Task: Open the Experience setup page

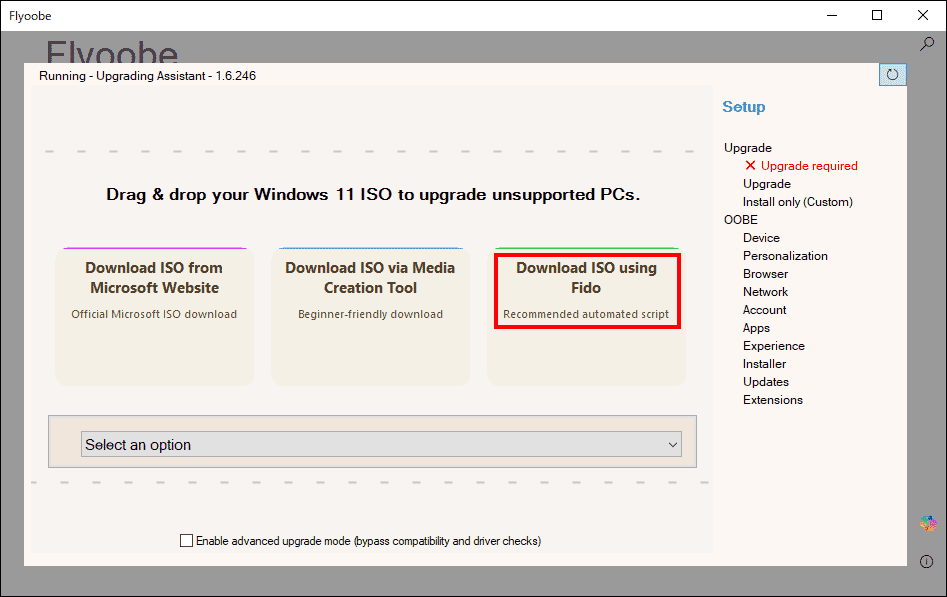Action: [x=774, y=346]
